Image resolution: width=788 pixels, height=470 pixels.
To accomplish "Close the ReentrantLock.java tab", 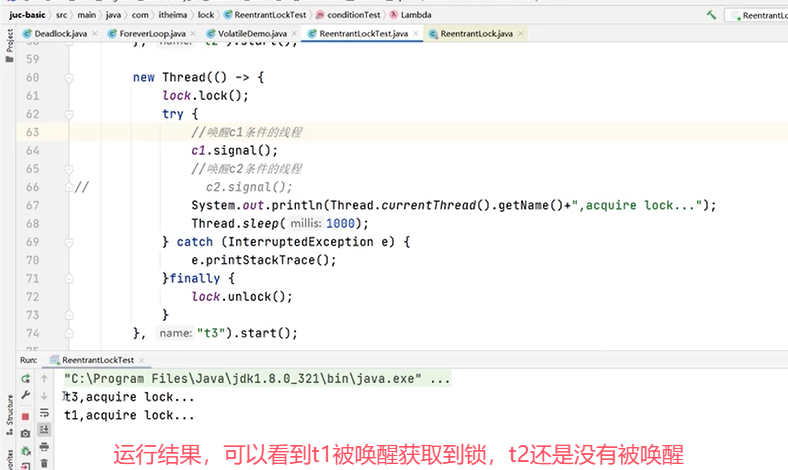I will point(520,34).
